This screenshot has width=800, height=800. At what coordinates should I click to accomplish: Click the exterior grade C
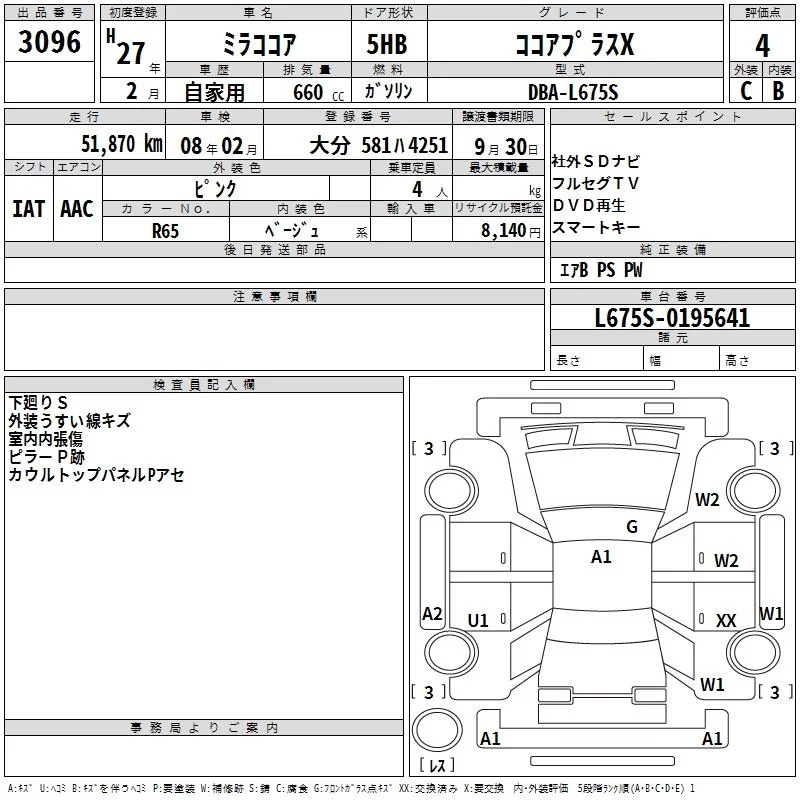746,91
